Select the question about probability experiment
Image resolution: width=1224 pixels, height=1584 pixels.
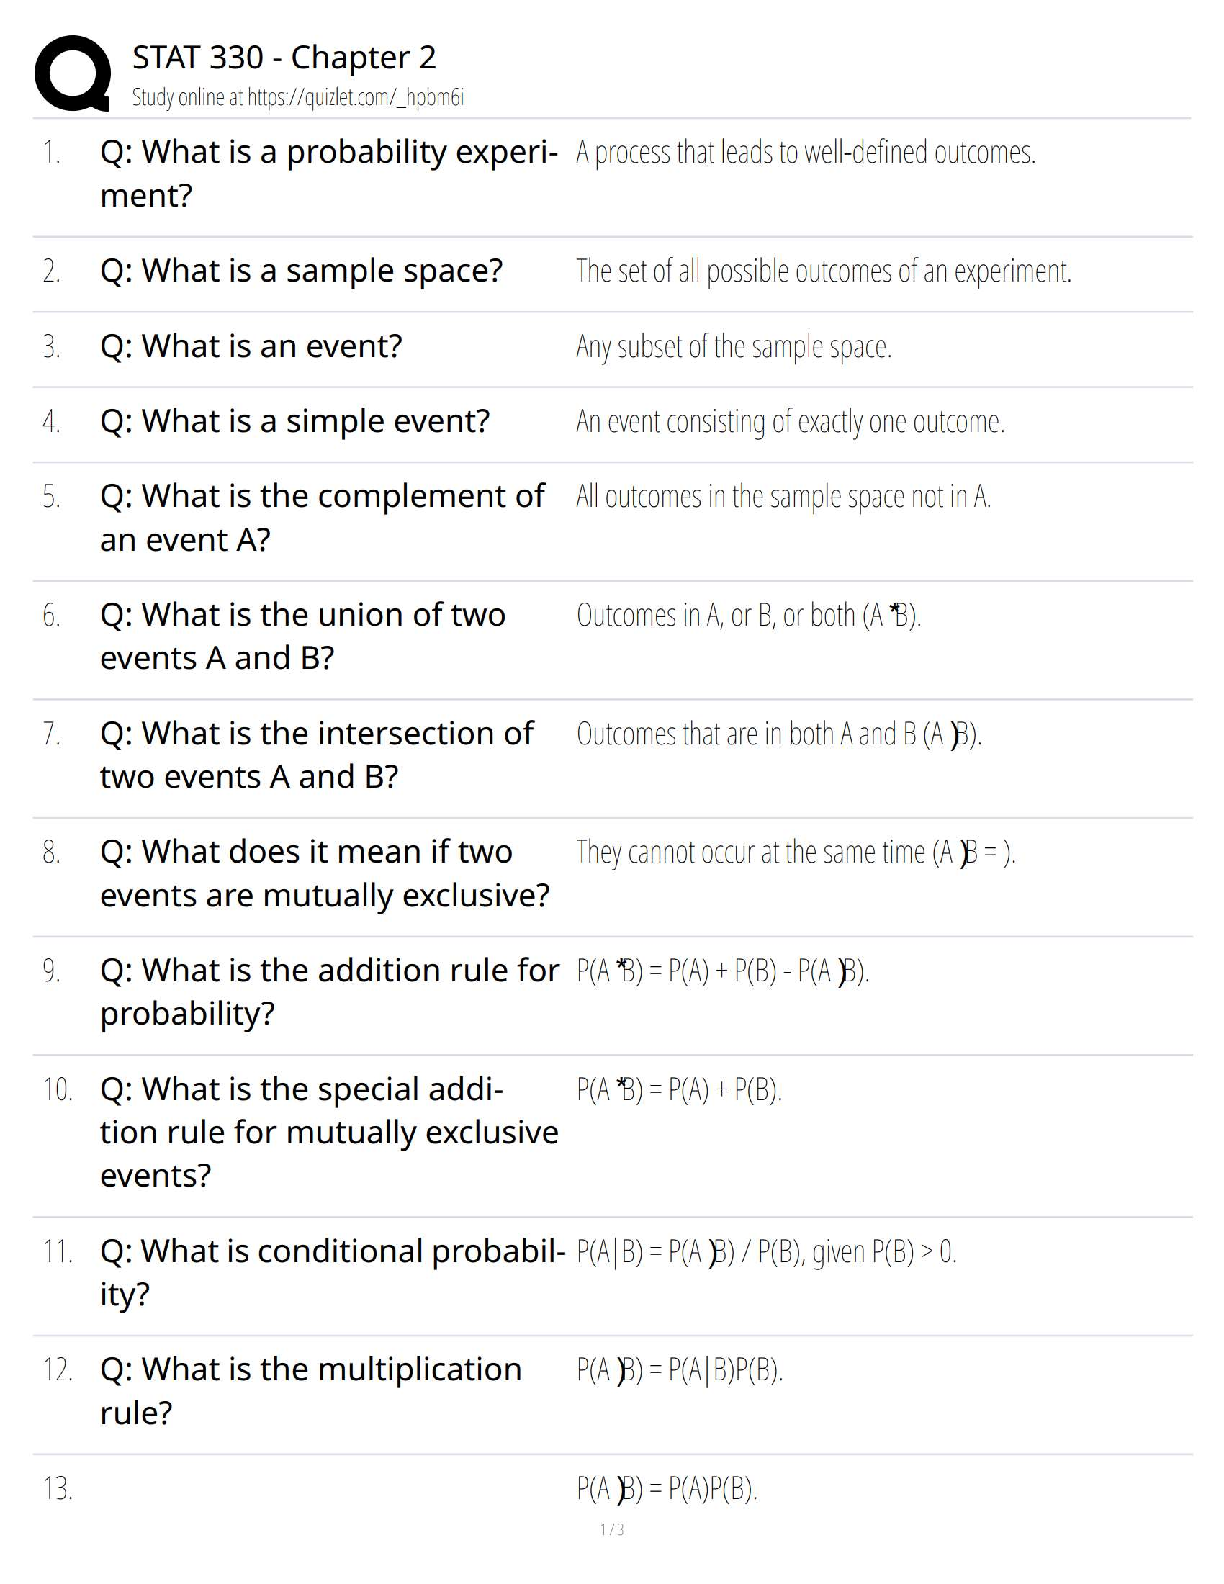pos(328,173)
